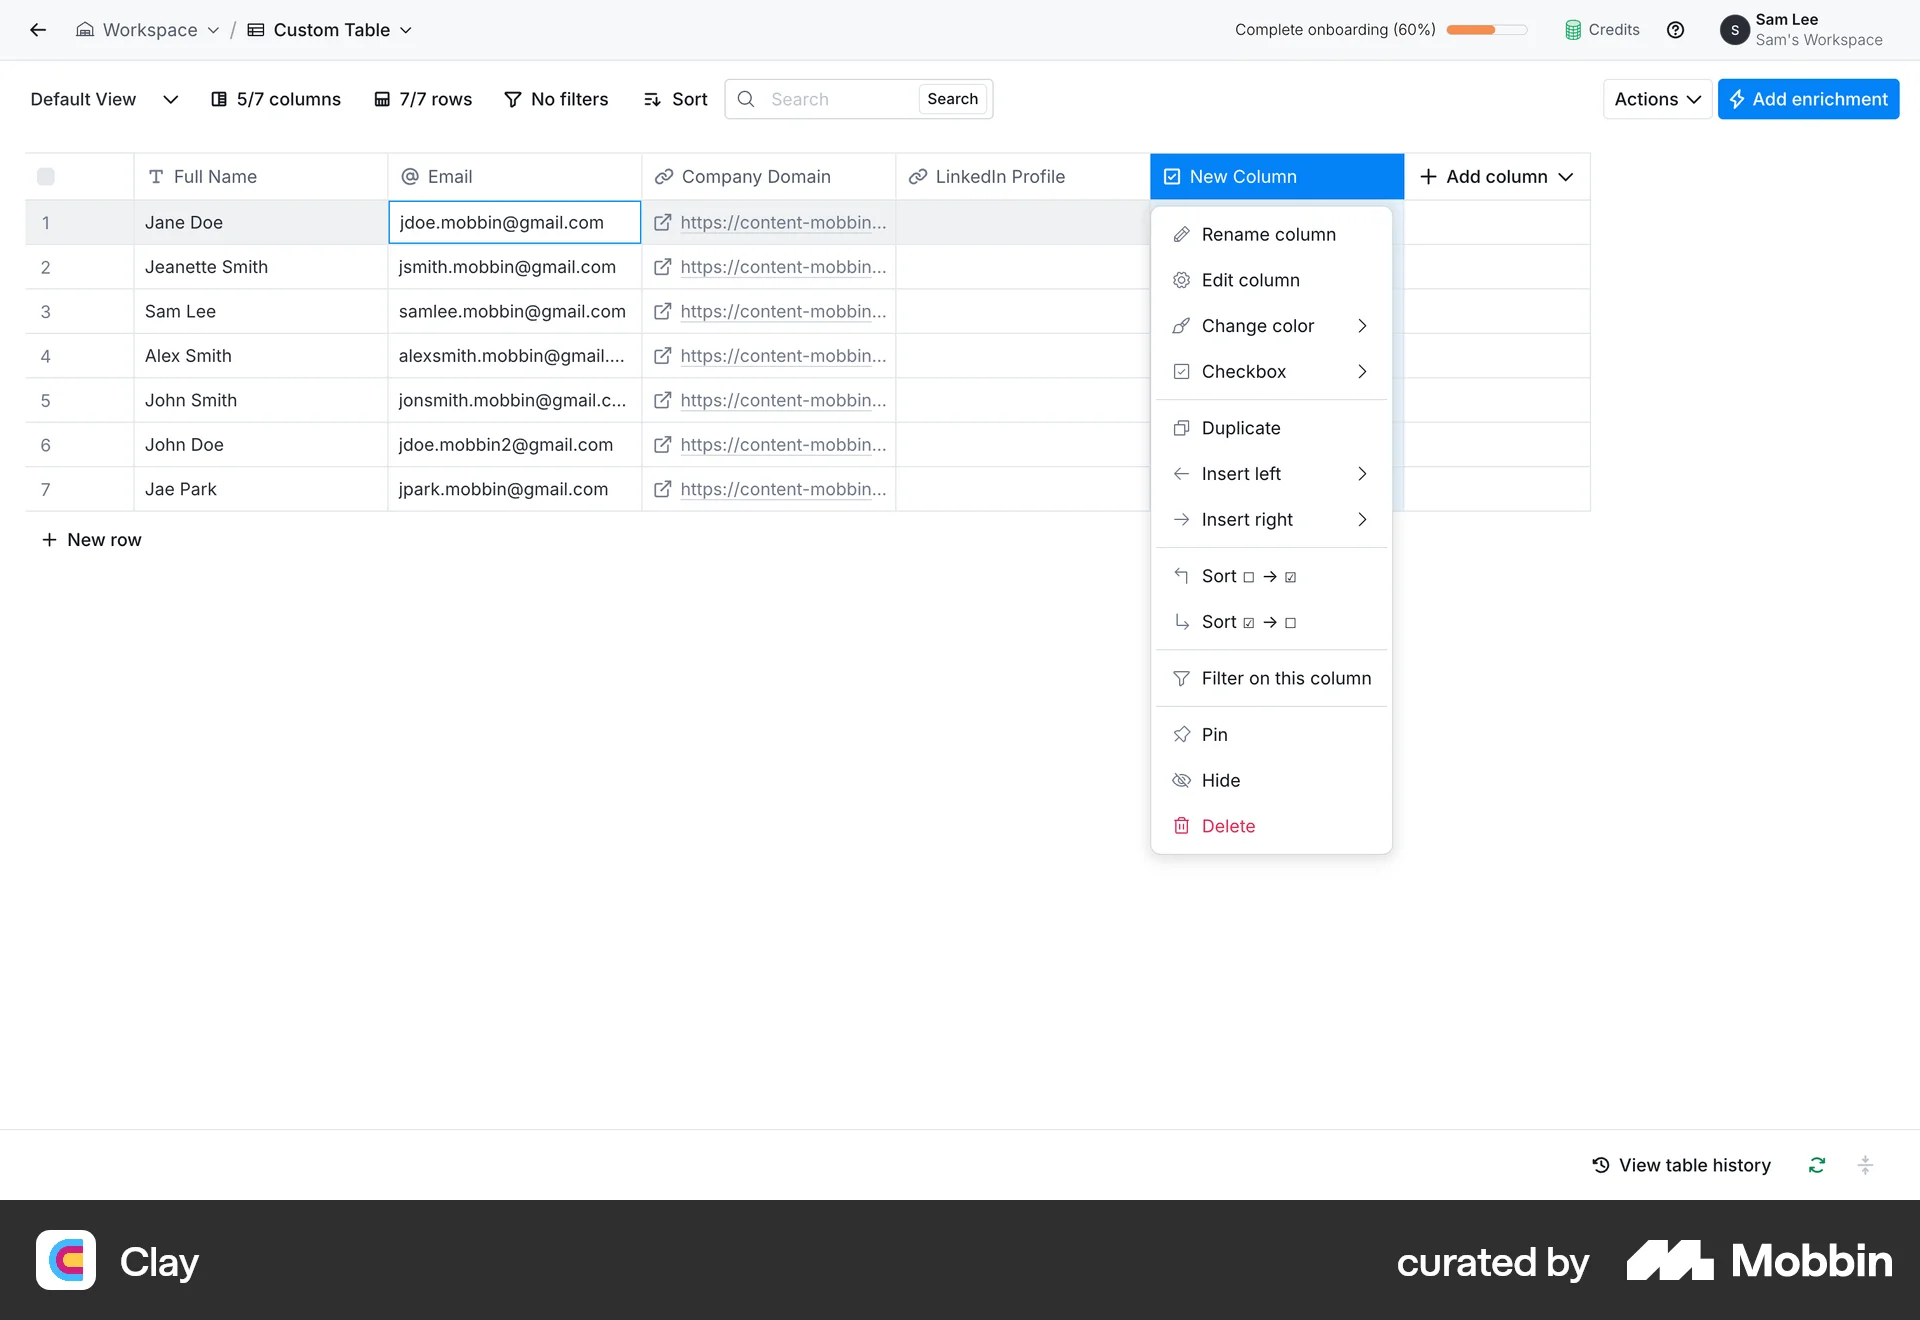Click the Add enrichment button

(1808, 99)
